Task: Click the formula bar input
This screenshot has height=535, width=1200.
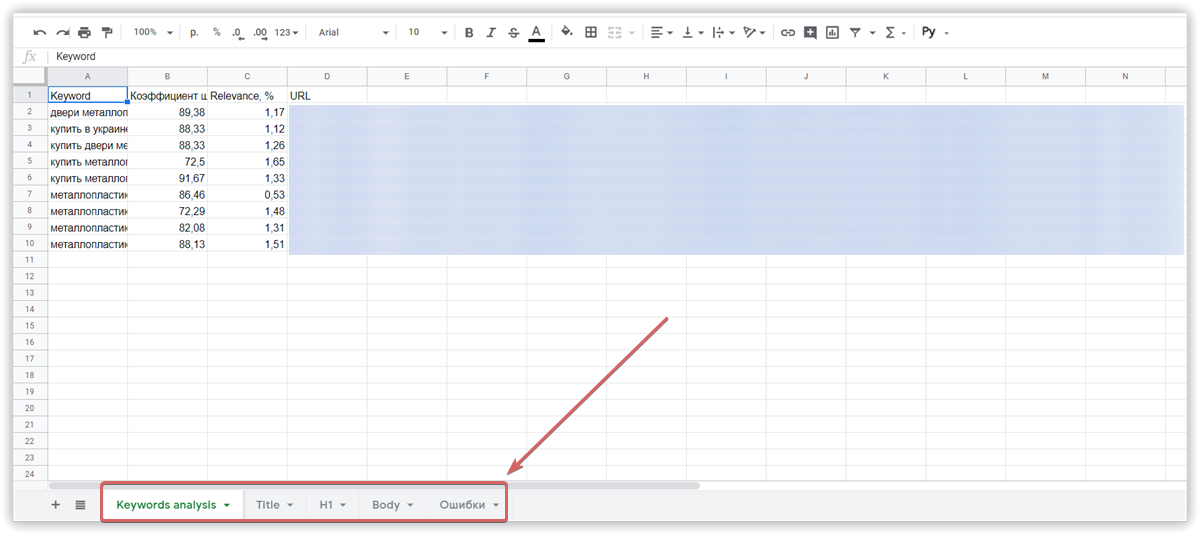Action: (620, 57)
